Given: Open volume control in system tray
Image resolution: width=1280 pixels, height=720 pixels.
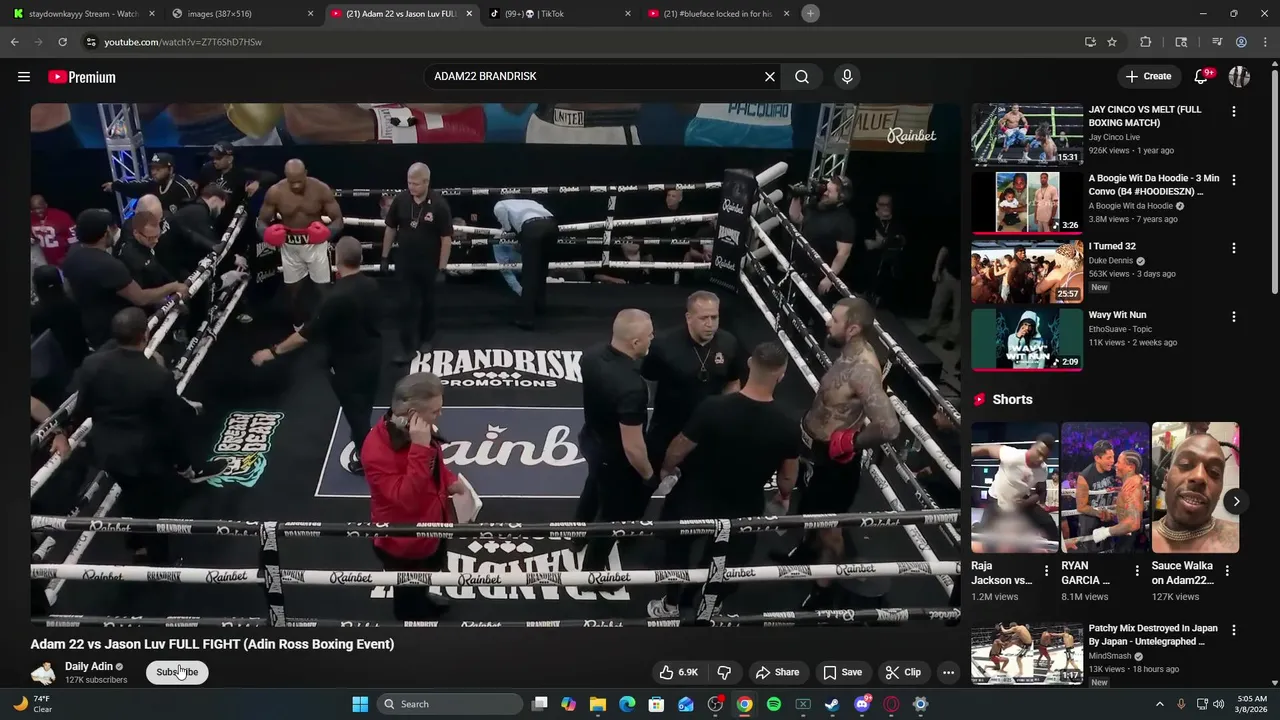Looking at the screenshot, I should (1218, 704).
